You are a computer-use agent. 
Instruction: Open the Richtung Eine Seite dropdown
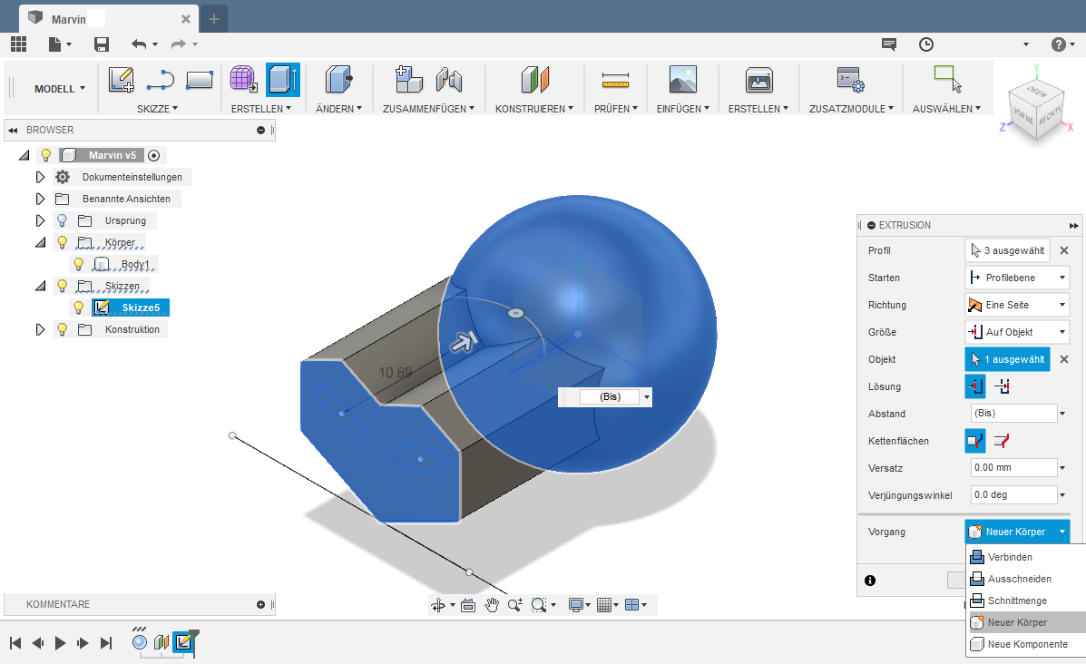click(1017, 305)
